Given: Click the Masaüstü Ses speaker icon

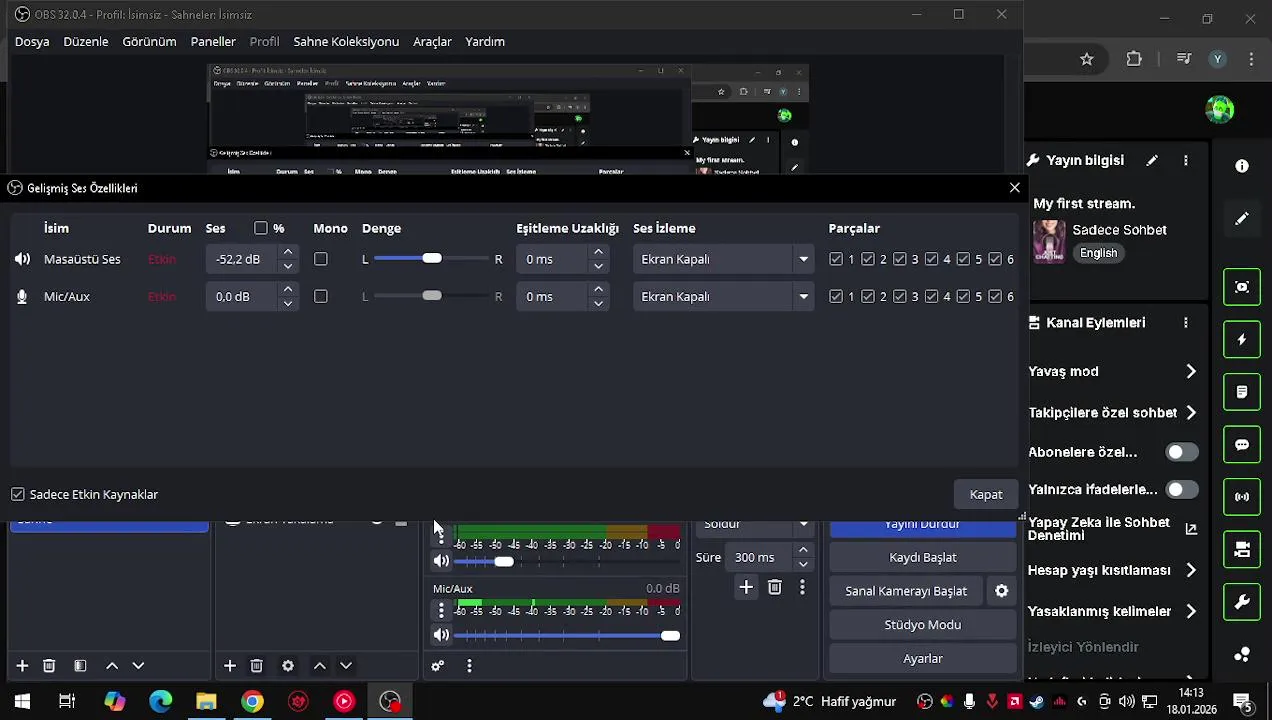Looking at the screenshot, I should coord(22,259).
